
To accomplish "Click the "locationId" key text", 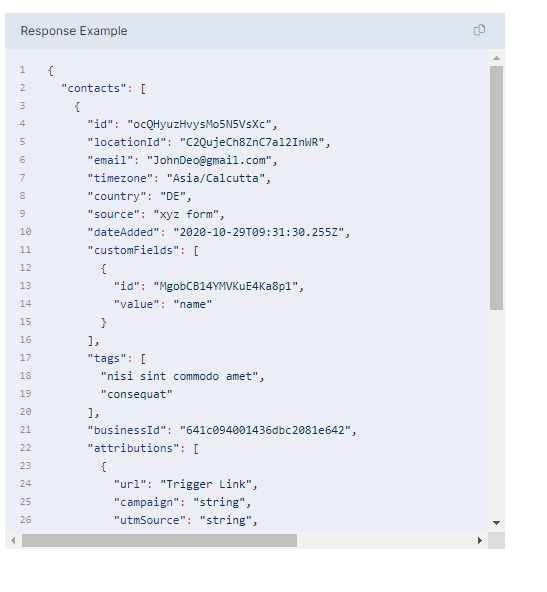I will (x=127, y=142).
